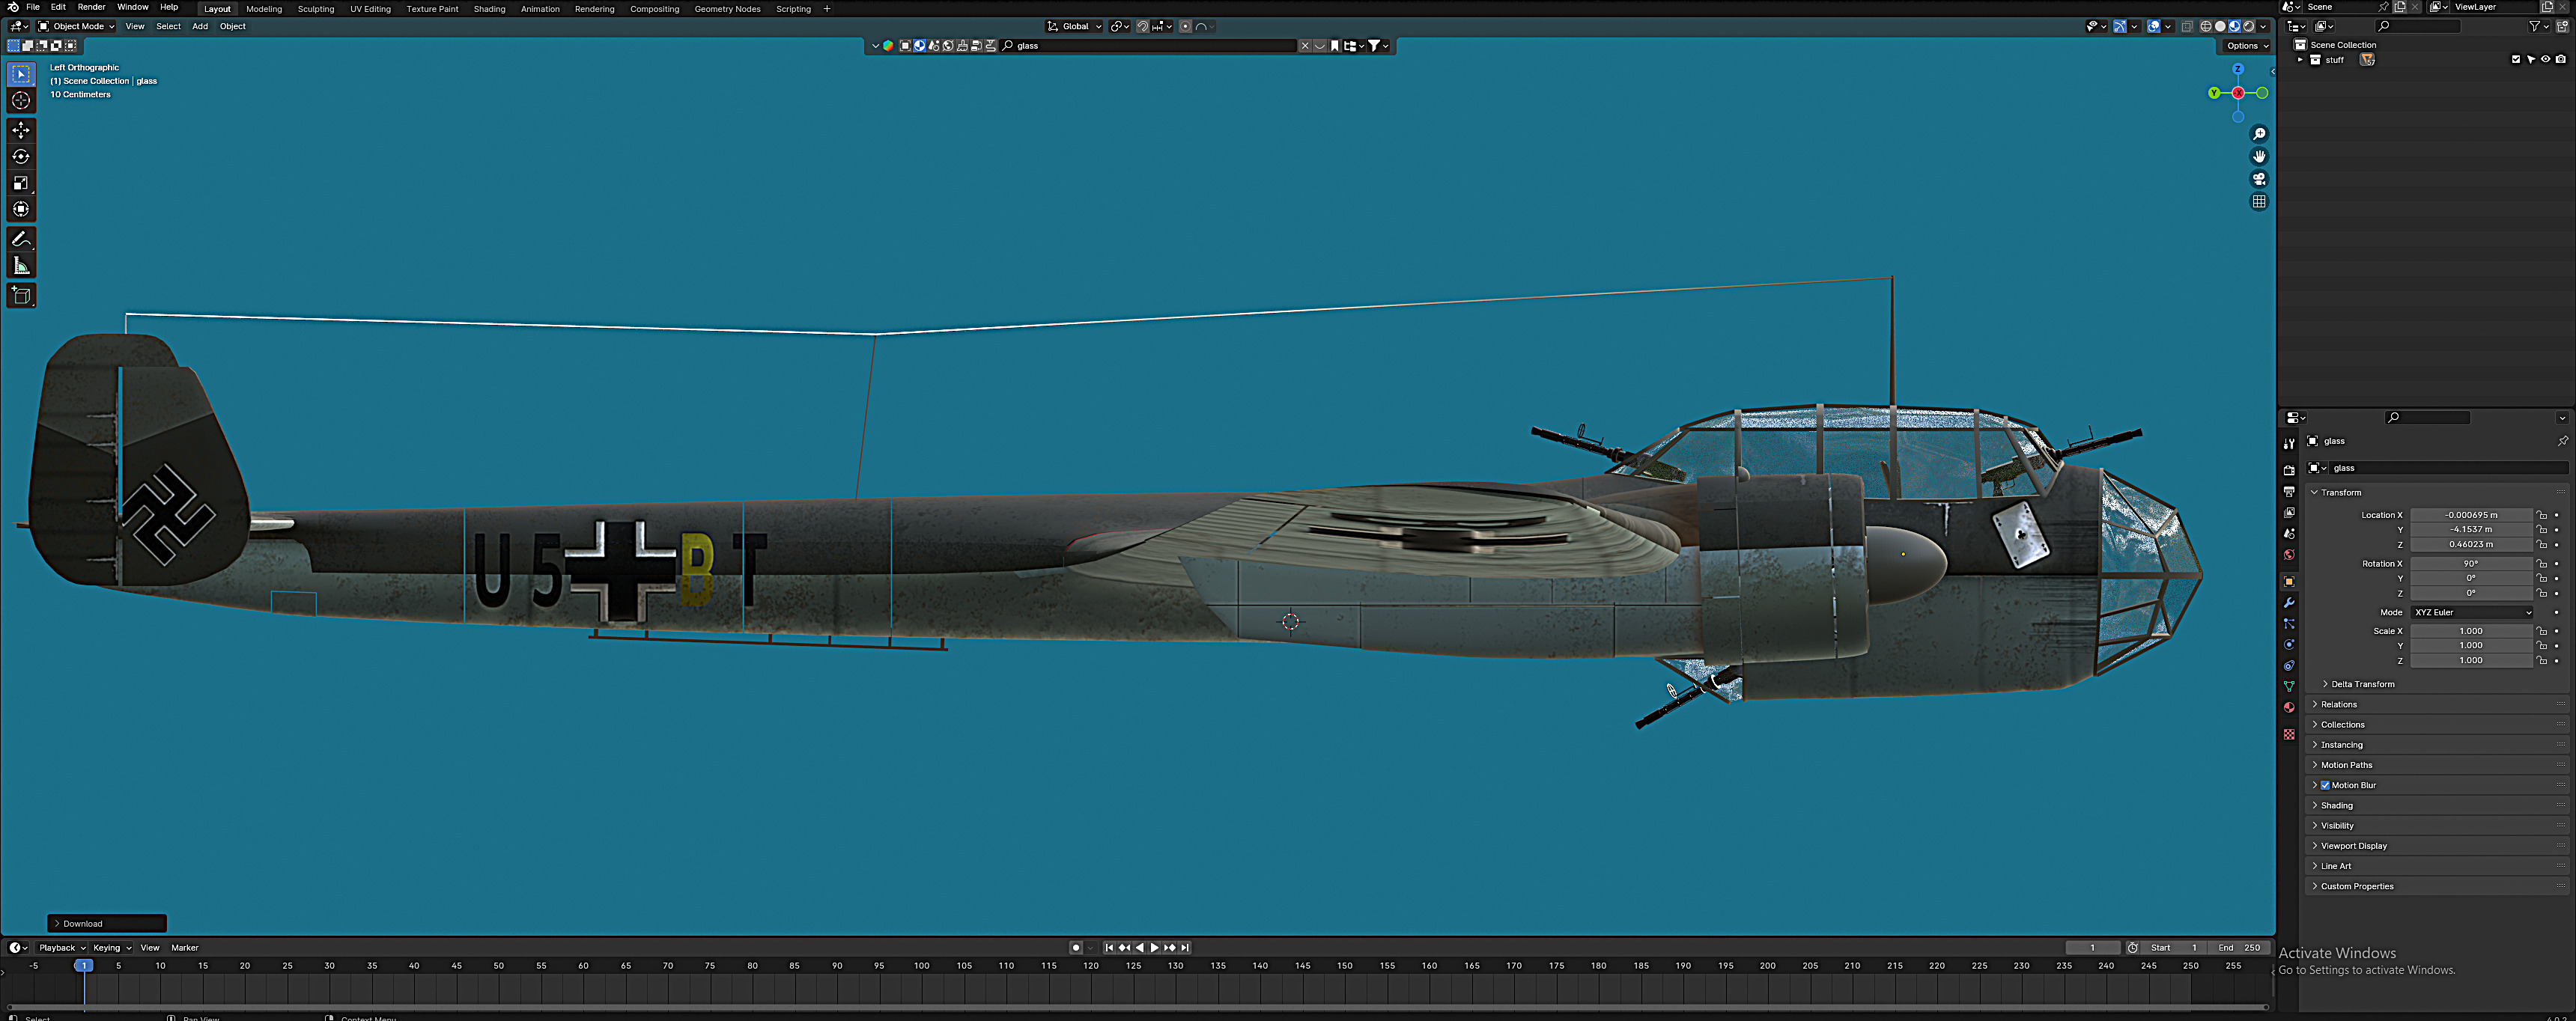Toggle X-ray view in the viewport header

click(2187, 27)
